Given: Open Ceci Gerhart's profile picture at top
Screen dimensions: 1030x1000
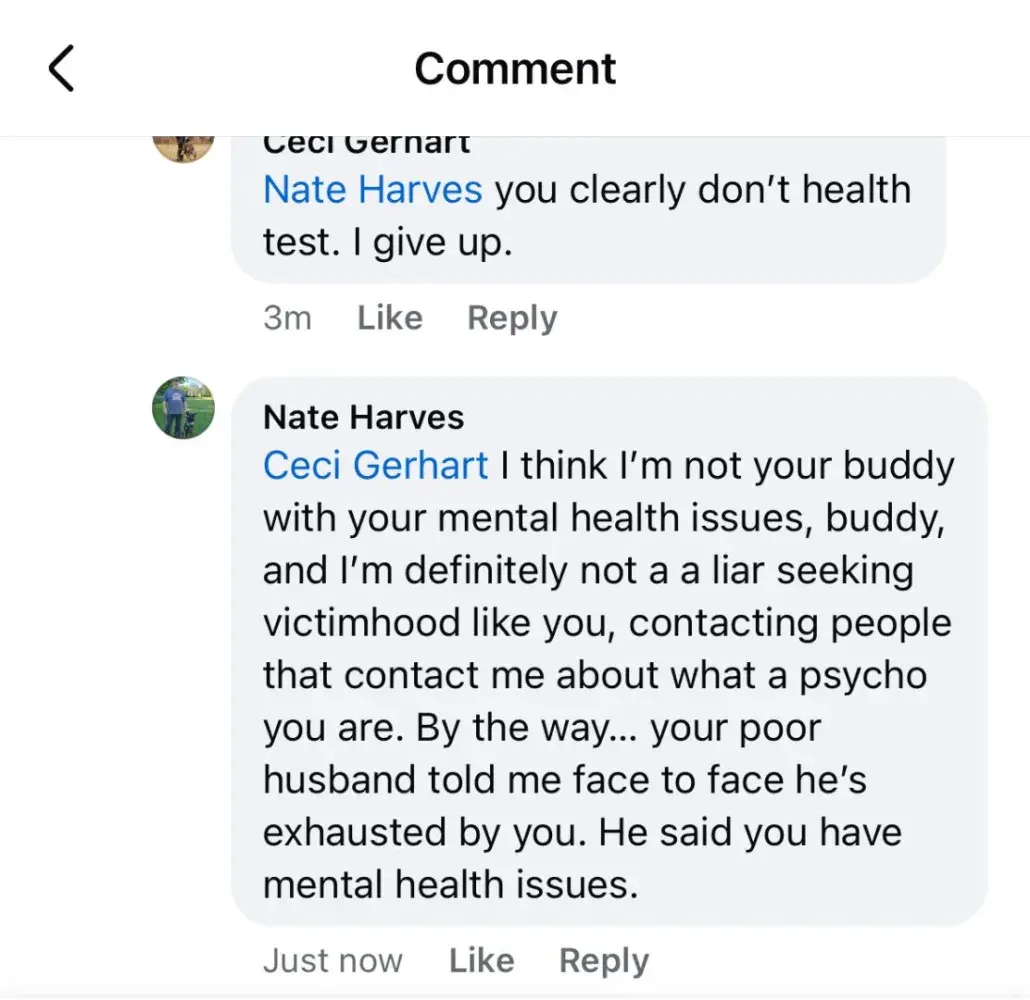Looking at the screenshot, I should pyautogui.click(x=183, y=146).
